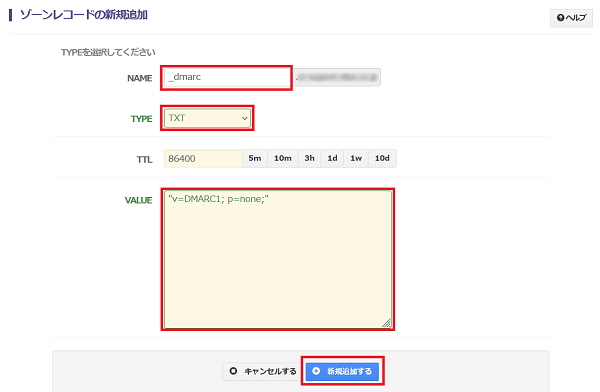Click the cancel button's circle-x icon

[x=233, y=371]
